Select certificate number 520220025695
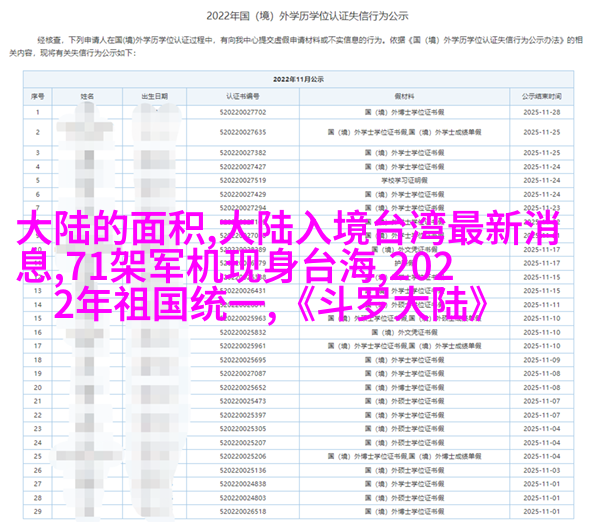Image resolution: width=600 pixels, height=522 pixels. [x=243, y=360]
